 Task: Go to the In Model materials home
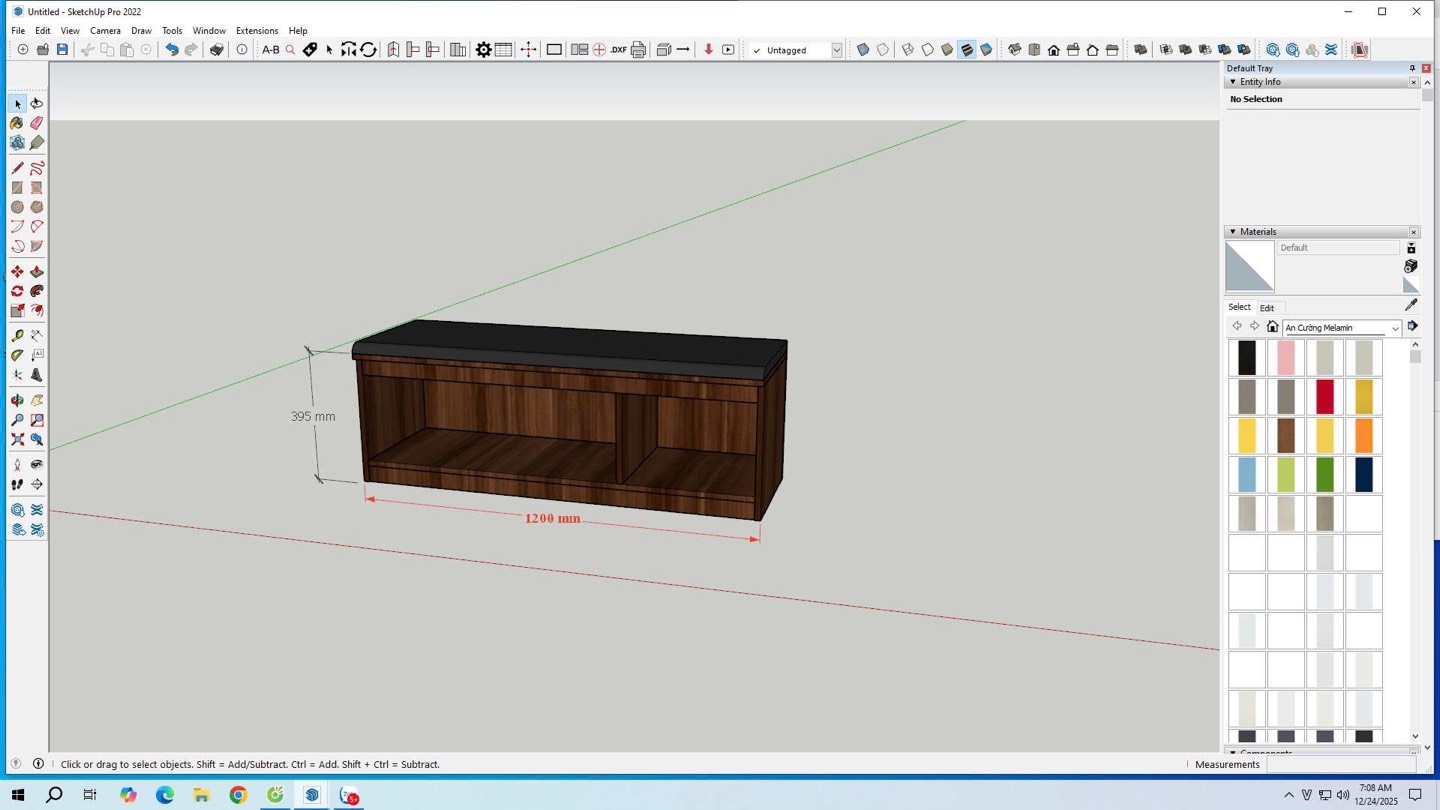tap(1272, 326)
